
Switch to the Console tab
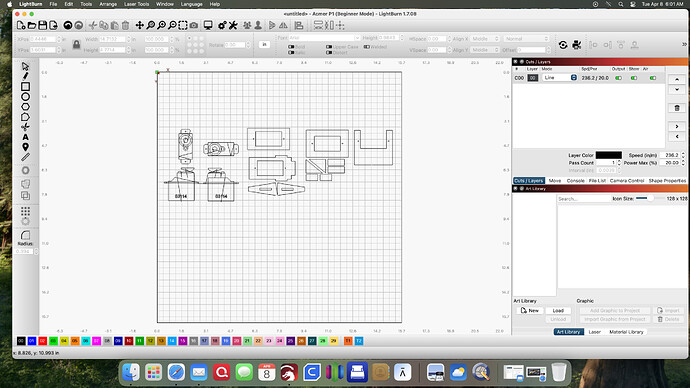(x=575, y=181)
